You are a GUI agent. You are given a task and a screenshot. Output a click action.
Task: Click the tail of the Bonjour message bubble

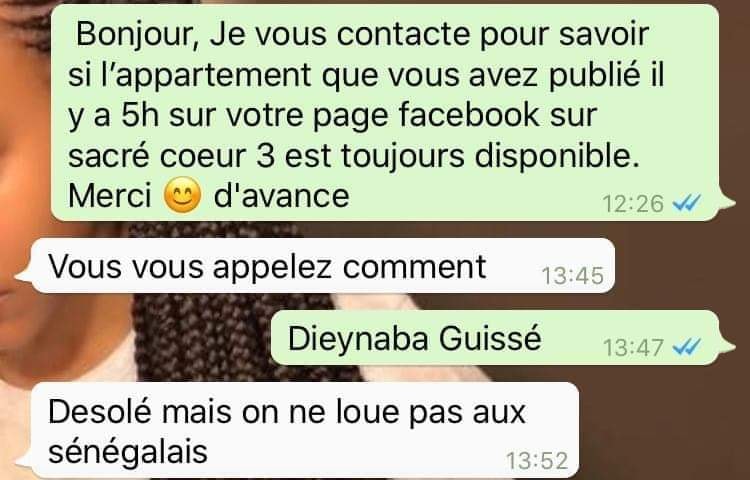[x=727, y=202]
